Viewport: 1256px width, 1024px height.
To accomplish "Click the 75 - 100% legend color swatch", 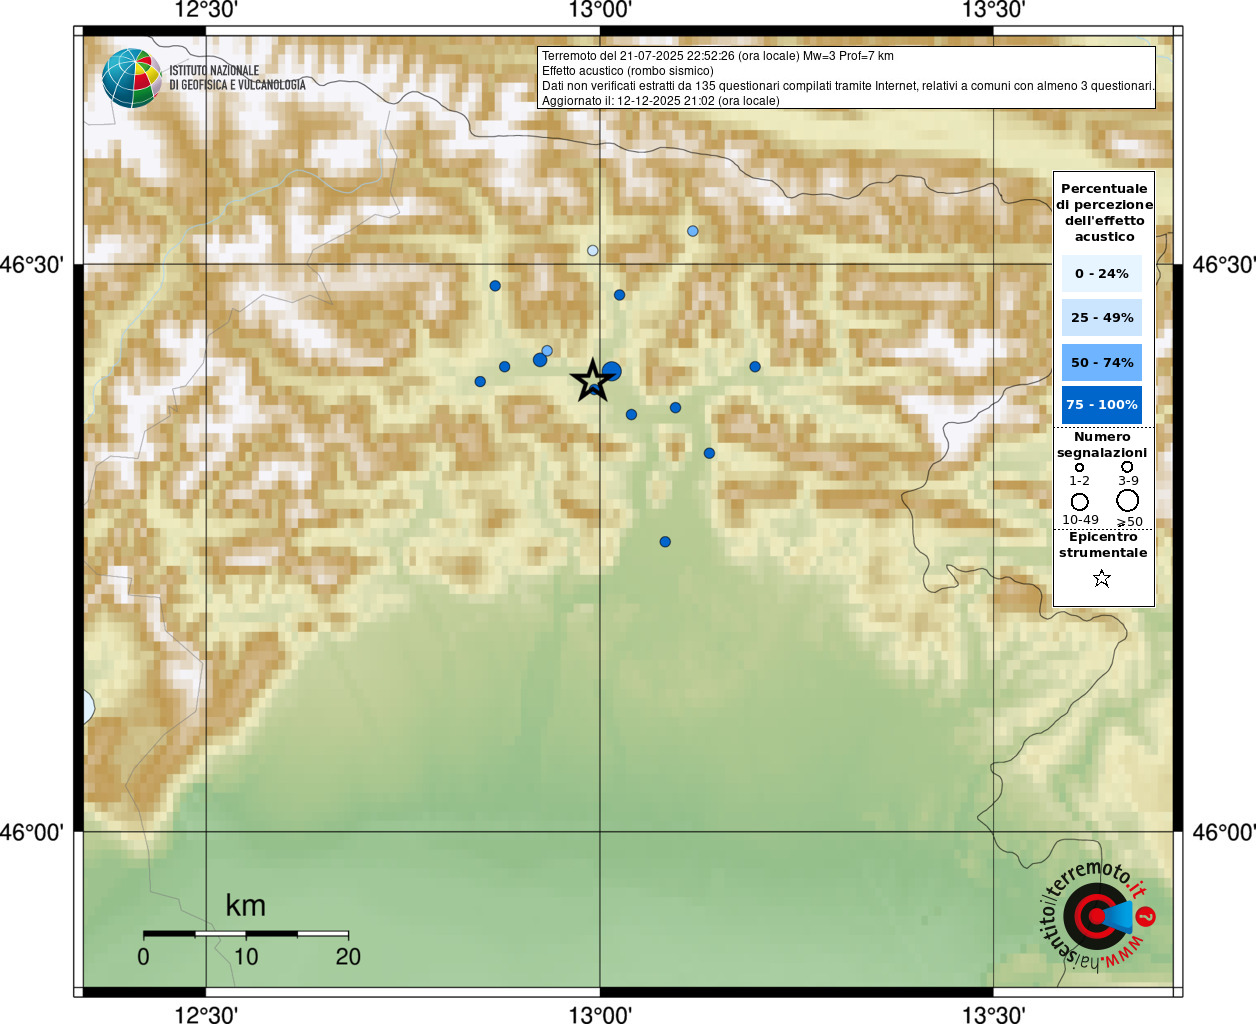I will [1102, 405].
